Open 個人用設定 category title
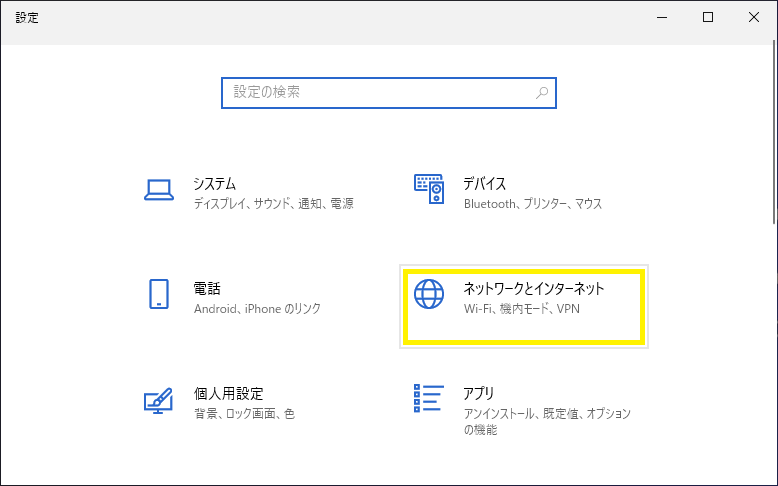Viewport: 778px width, 486px height. point(229,394)
